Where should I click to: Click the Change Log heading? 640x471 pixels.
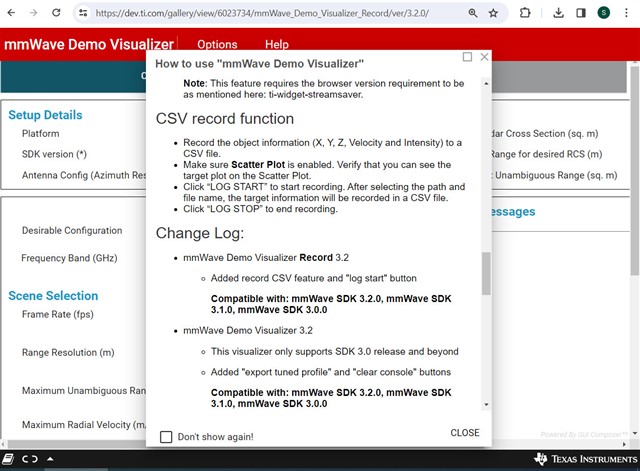pos(200,233)
